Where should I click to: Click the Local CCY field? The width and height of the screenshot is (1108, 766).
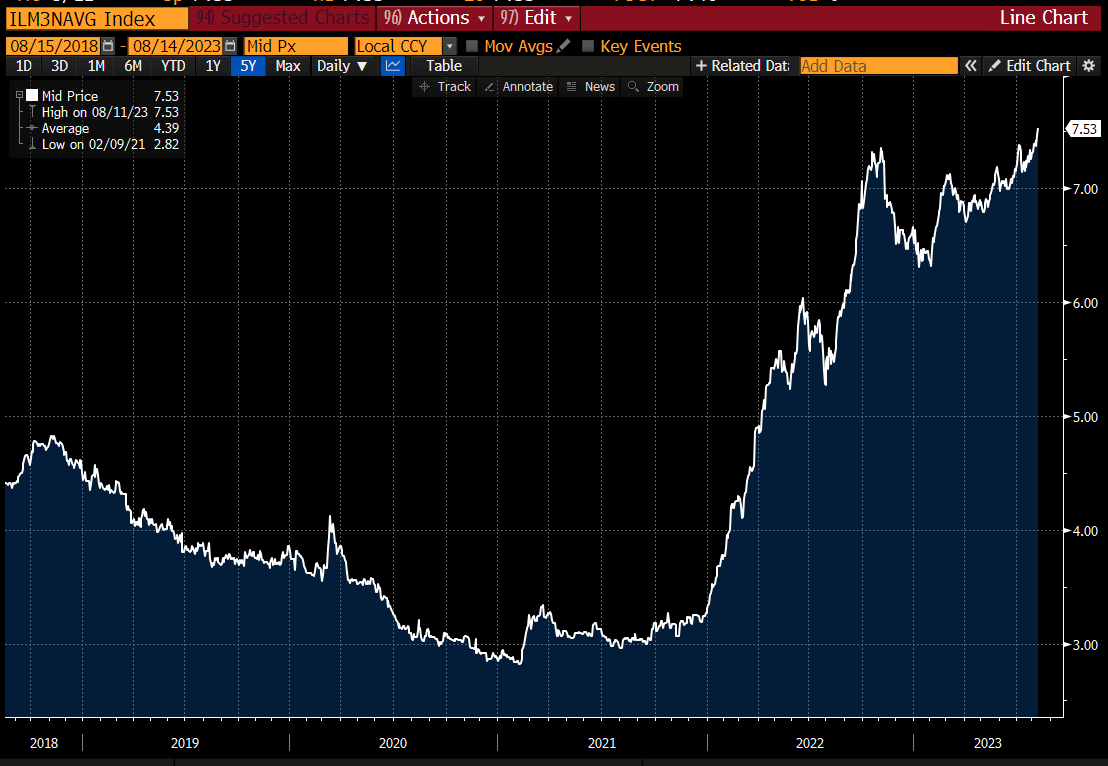click(x=399, y=46)
